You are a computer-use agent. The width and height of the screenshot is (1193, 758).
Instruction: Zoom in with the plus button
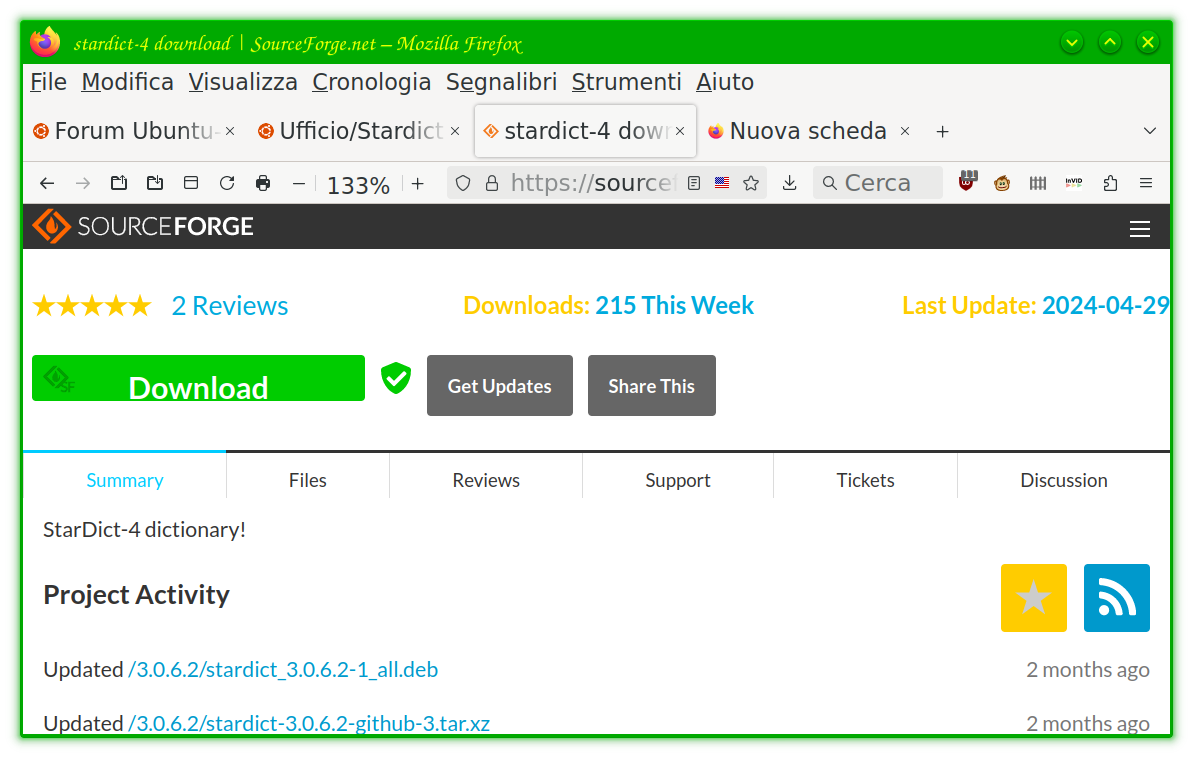point(418,183)
